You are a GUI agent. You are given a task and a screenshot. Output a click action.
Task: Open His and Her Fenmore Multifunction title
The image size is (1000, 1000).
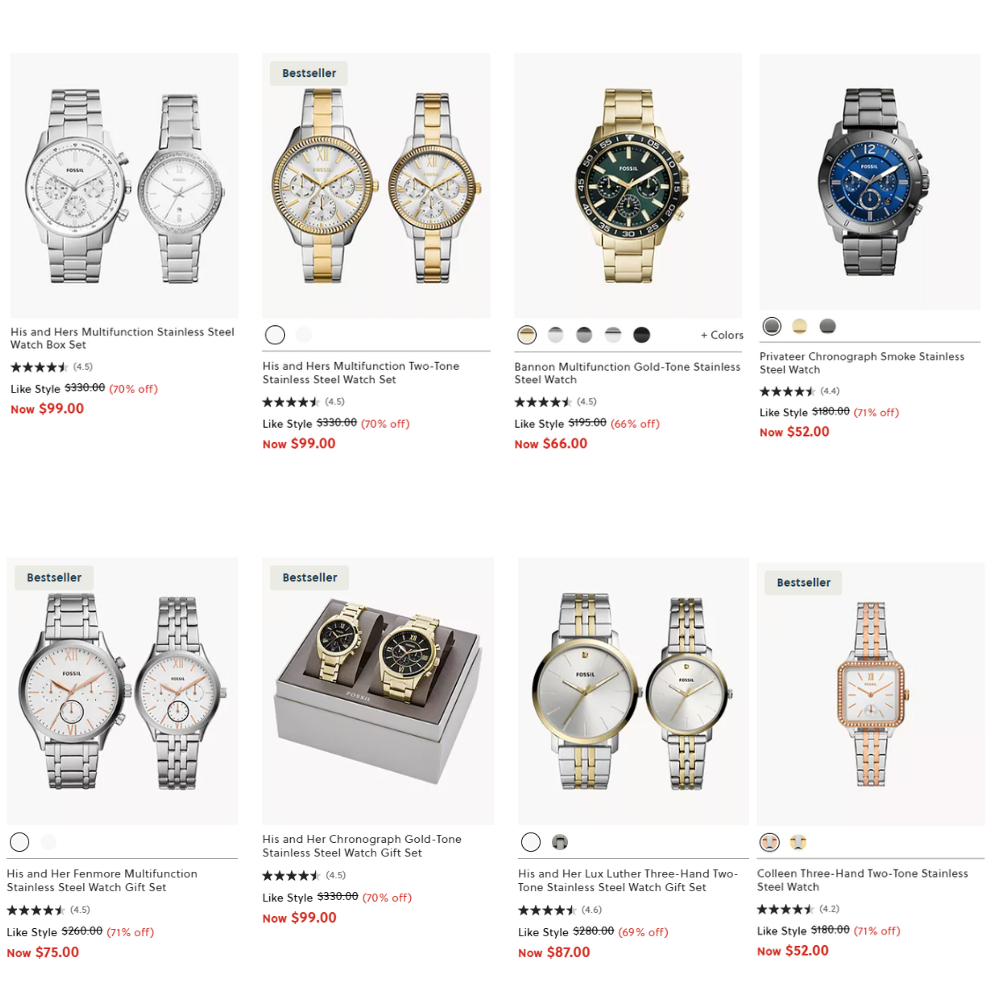tap(102, 881)
